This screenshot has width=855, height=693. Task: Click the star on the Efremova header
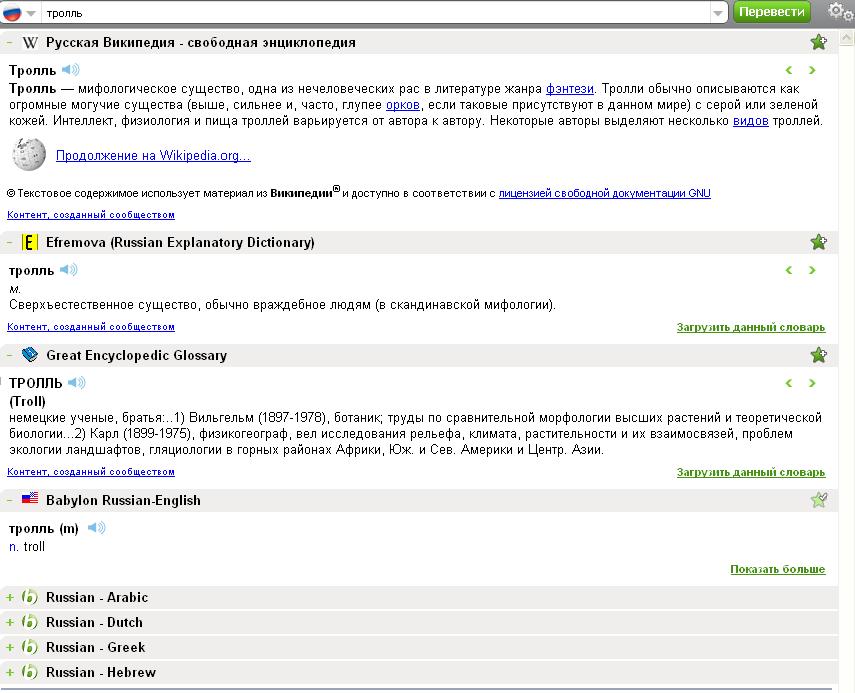point(818,242)
